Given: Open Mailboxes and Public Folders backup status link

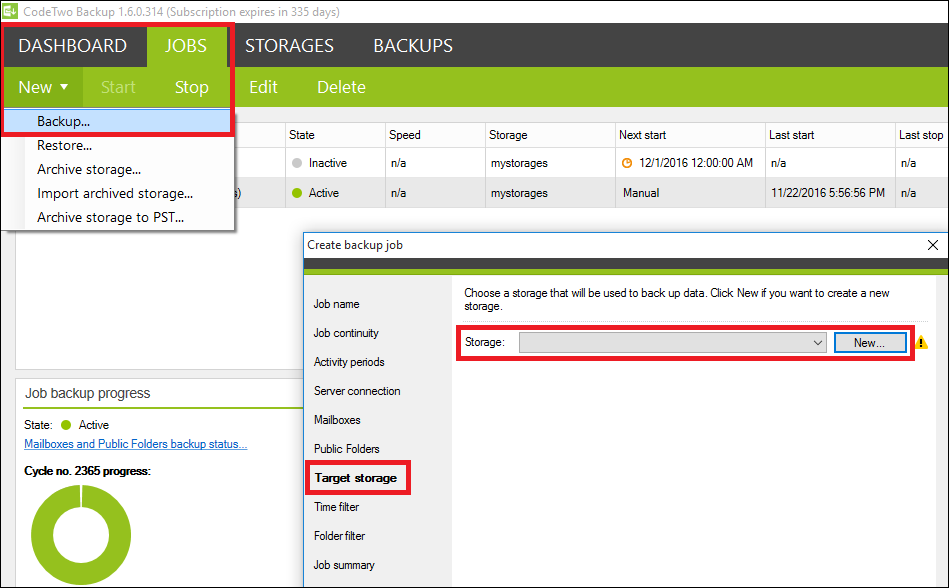Looking at the screenshot, I should pyautogui.click(x=136, y=444).
